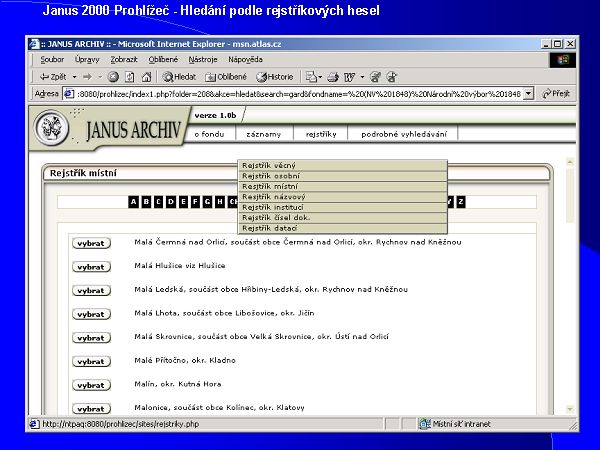Open the rejstříky tab

[321, 134]
